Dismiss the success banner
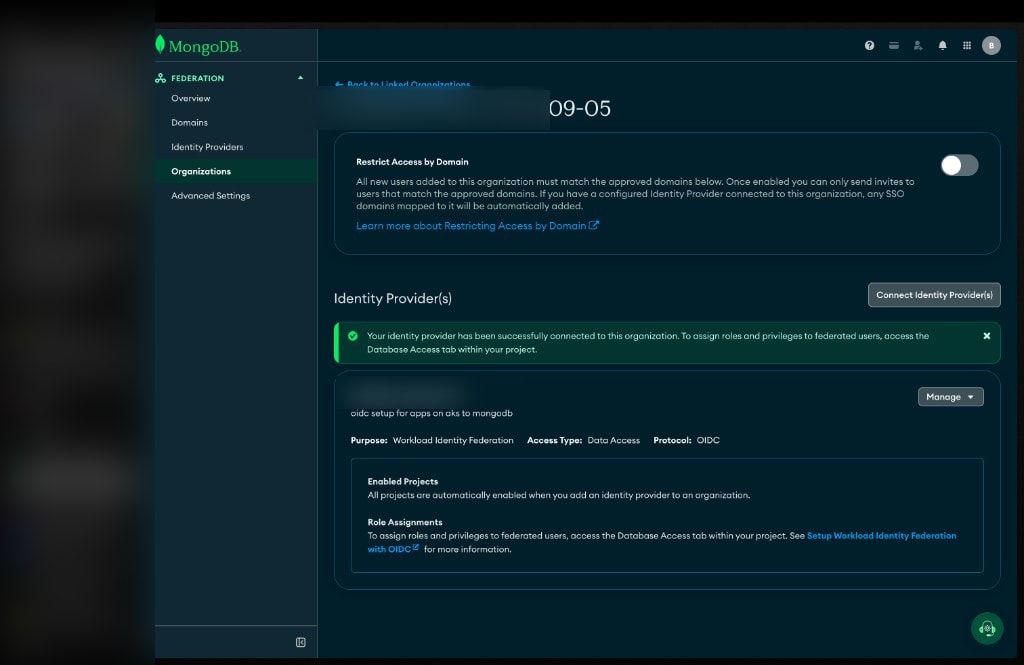1024x665 pixels. click(x=987, y=336)
